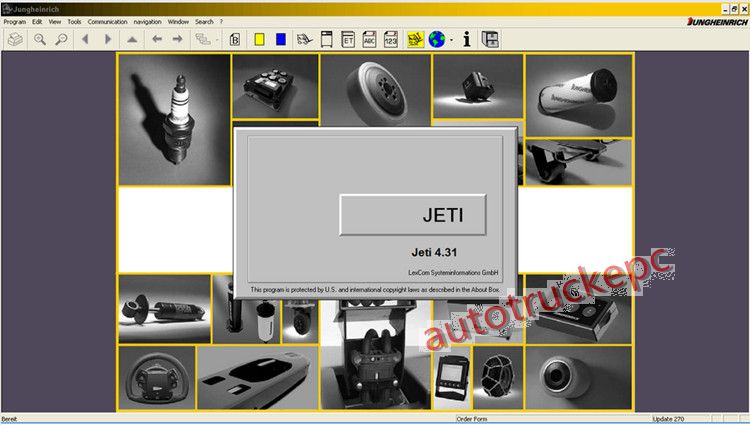Image resolution: width=750 pixels, height=425 pixels.
Task: Go to previous page with left triangle
Action: click(85, 39)
